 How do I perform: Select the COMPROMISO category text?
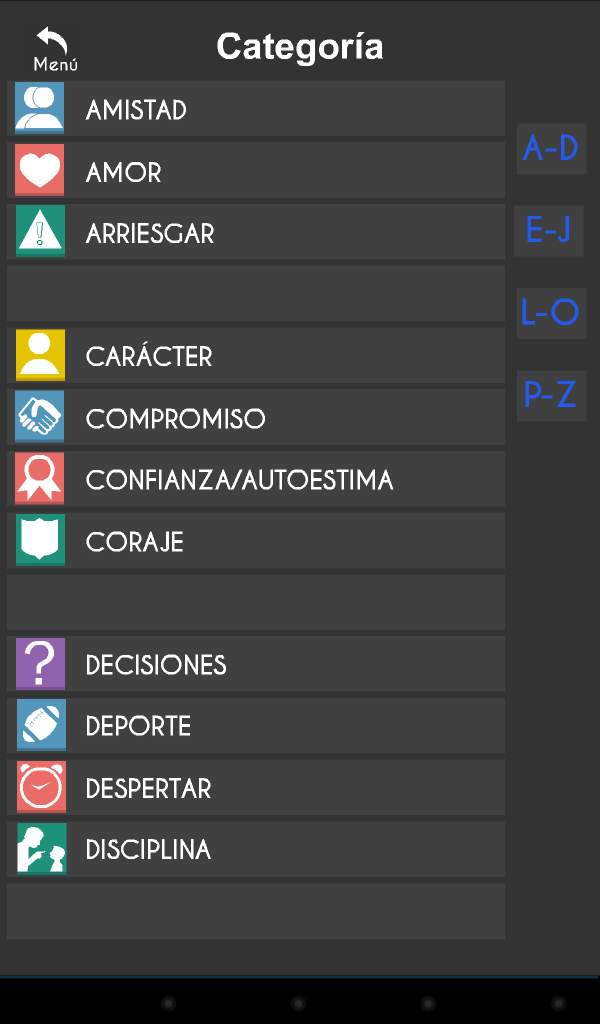pyautogui.click(x=176, y=419)
